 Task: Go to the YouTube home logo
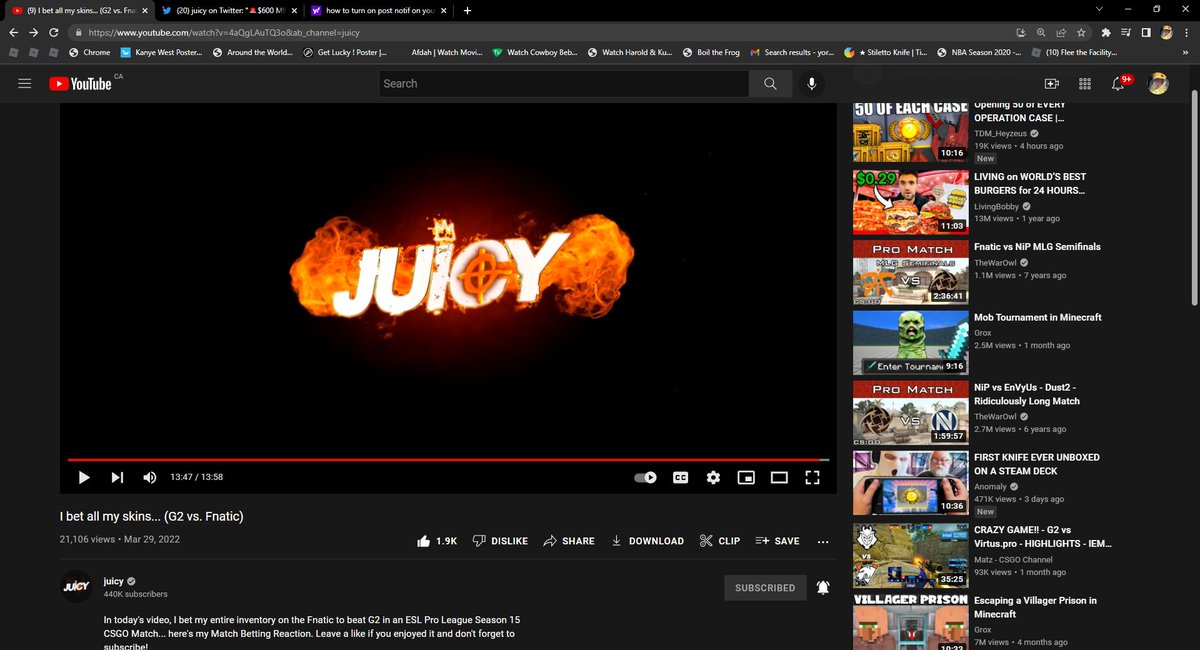click(80, 84)
